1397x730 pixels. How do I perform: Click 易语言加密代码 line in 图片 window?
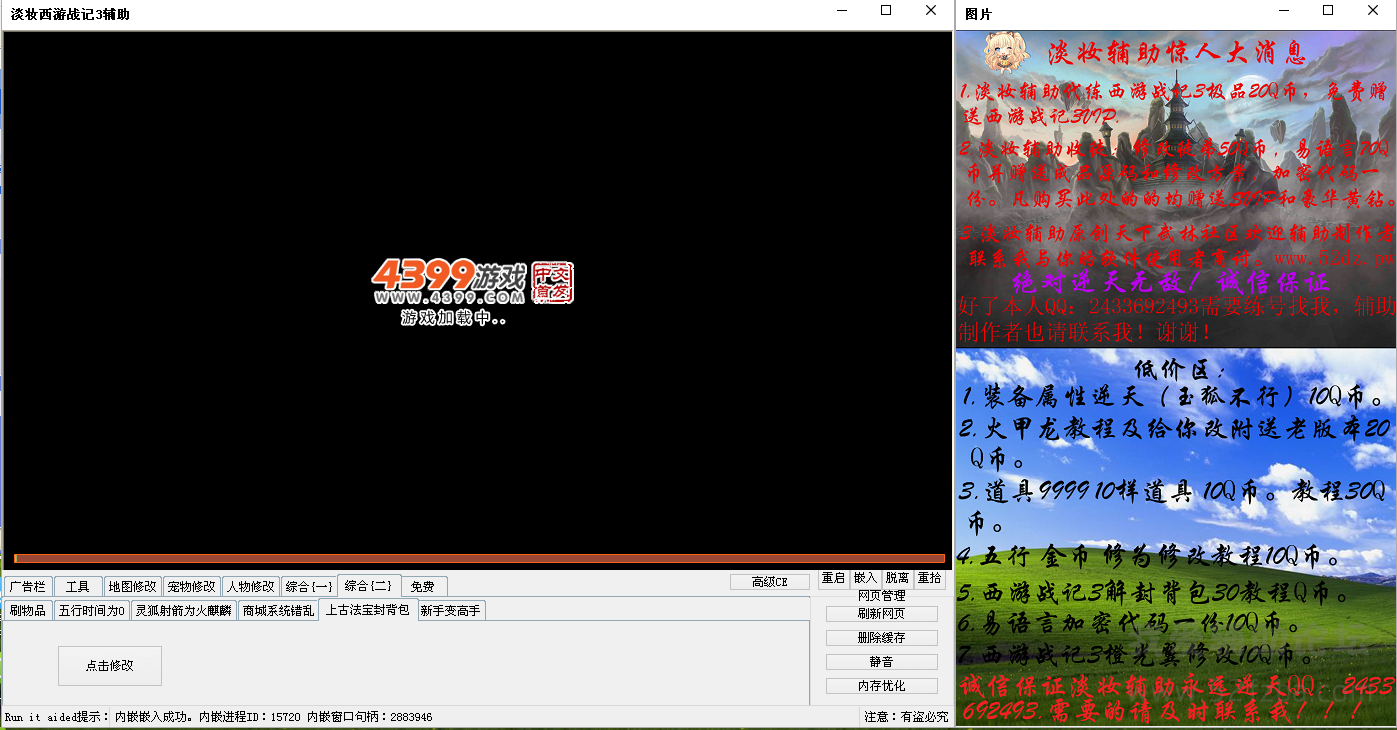point(1129,624)
